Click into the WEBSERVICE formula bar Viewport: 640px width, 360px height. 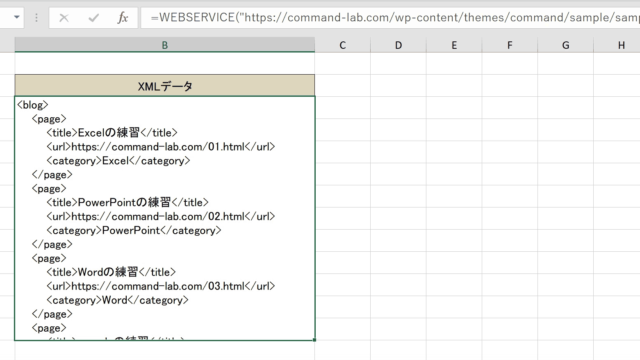(390, 18)
